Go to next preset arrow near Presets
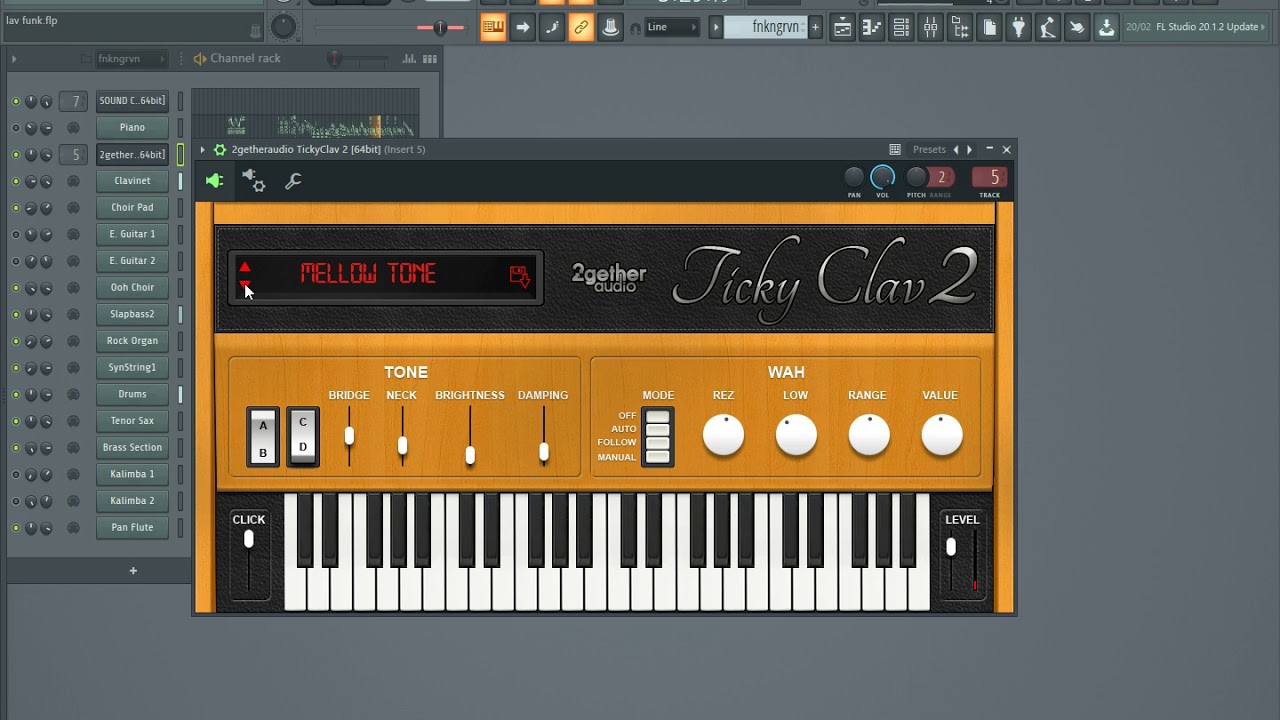Image resolution: width=1280 pixels, height=720 pixels. pyautogui.click(x=969, y=150)
